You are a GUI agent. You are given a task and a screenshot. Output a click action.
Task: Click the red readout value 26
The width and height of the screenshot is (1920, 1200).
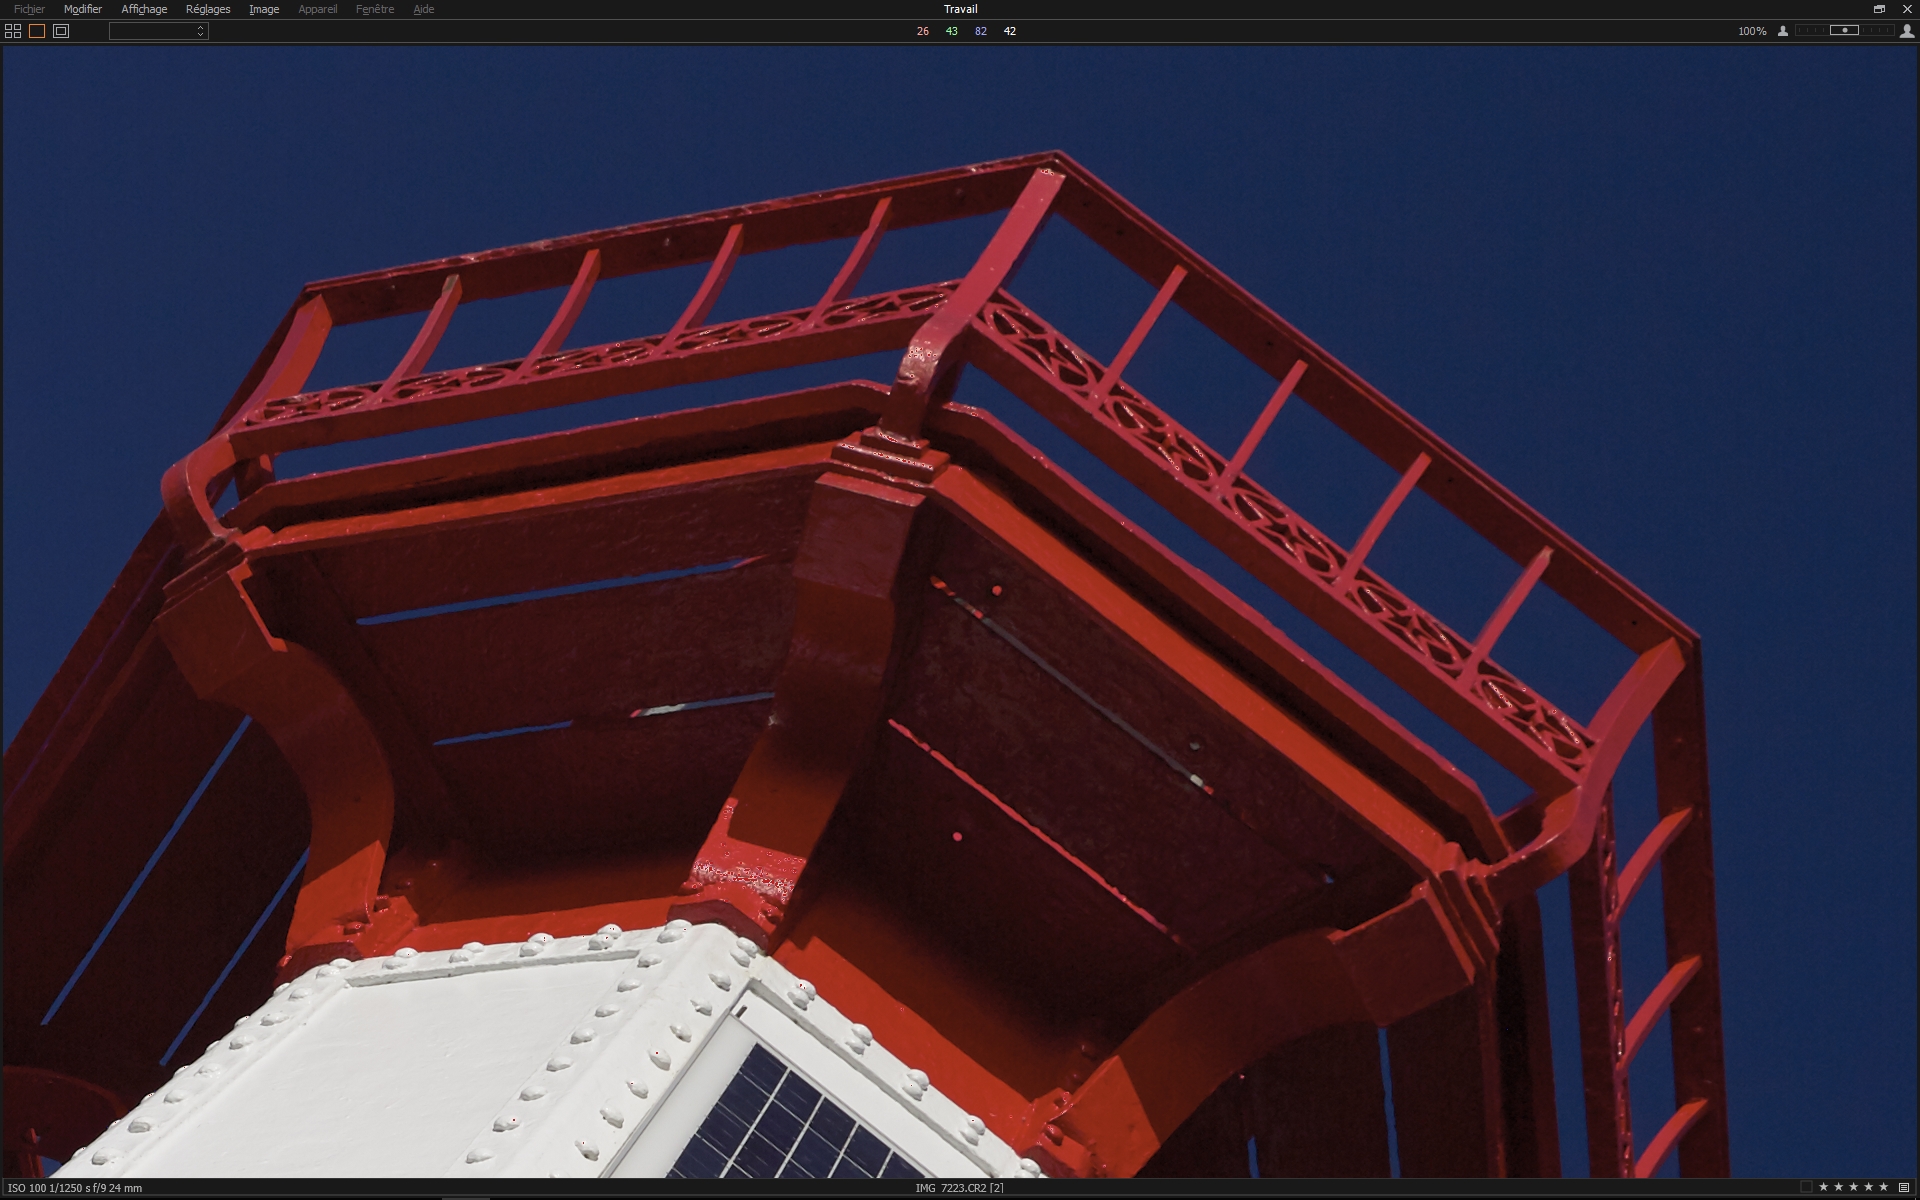(x=923, y=31)
